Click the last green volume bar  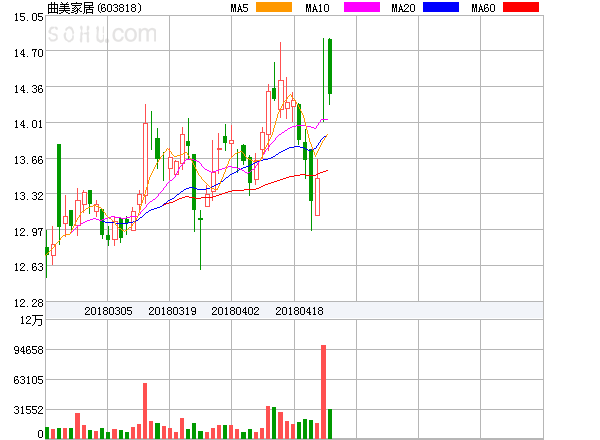(x=330, y=424)
